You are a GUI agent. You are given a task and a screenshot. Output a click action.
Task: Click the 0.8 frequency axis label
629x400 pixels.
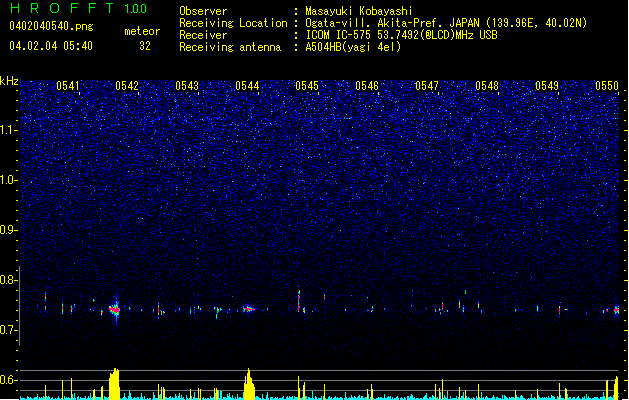click(9, 280)
